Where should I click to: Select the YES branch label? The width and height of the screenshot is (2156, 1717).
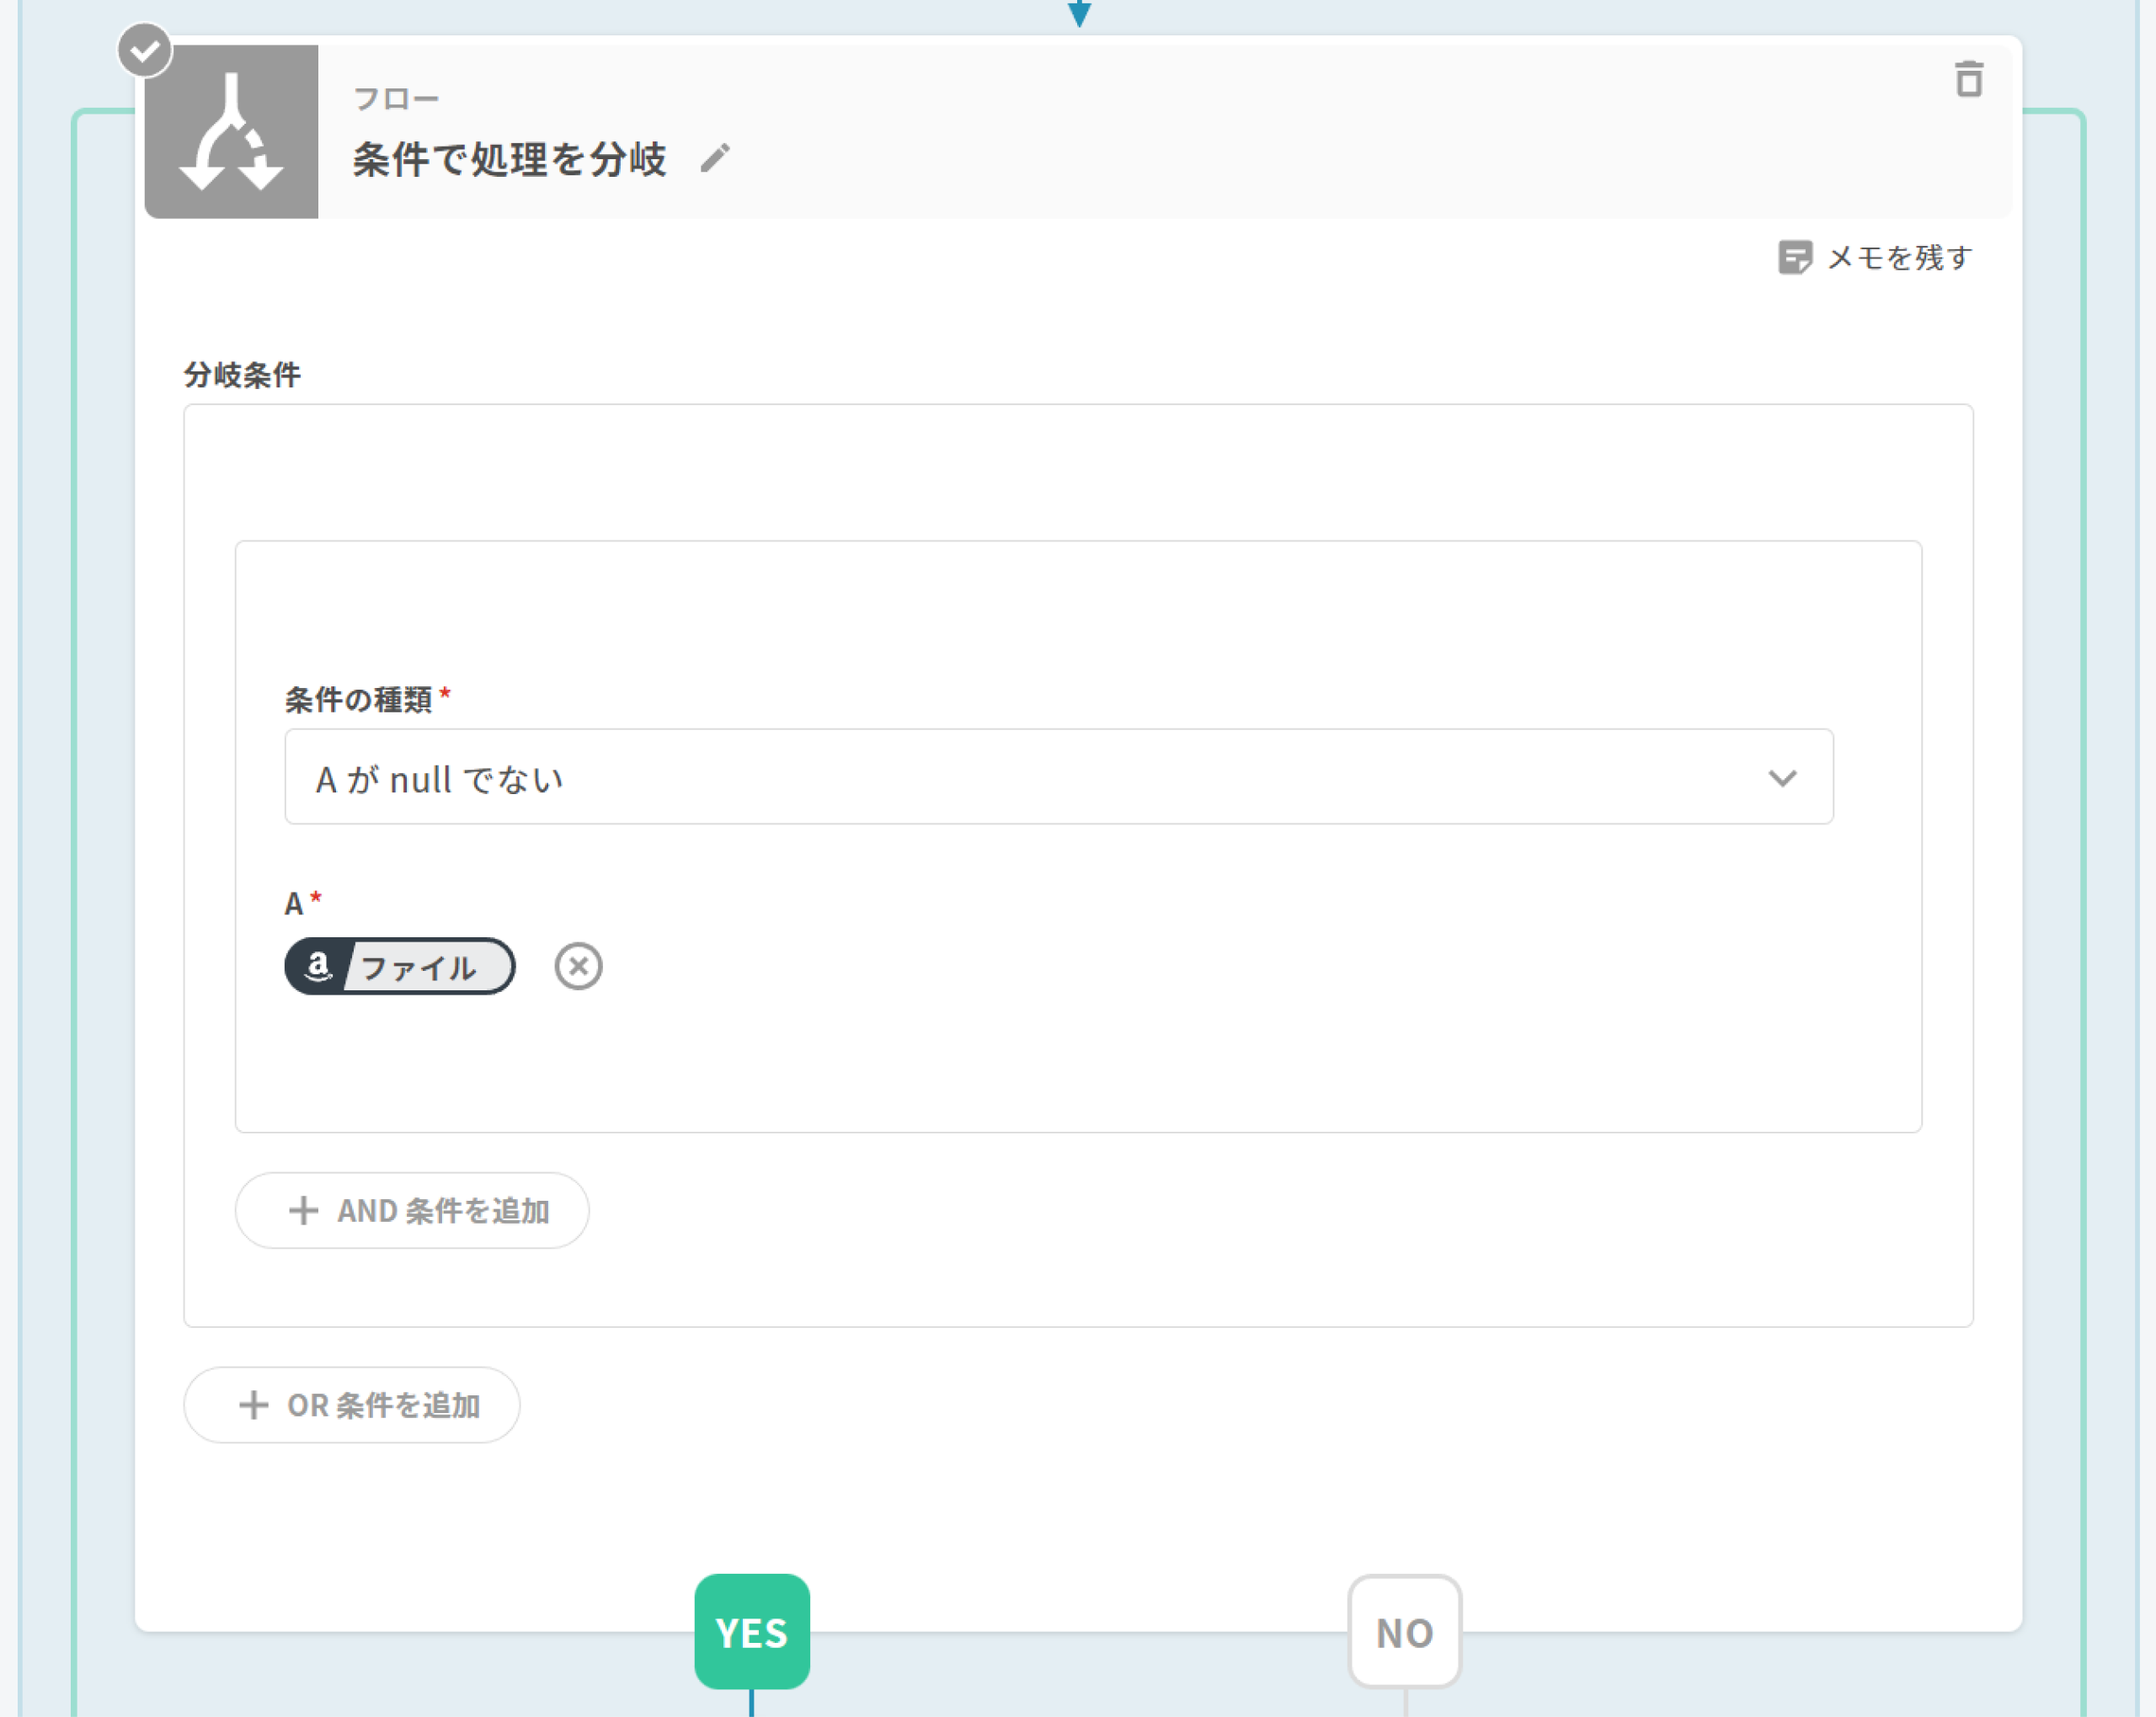[x=752, y=1632]
